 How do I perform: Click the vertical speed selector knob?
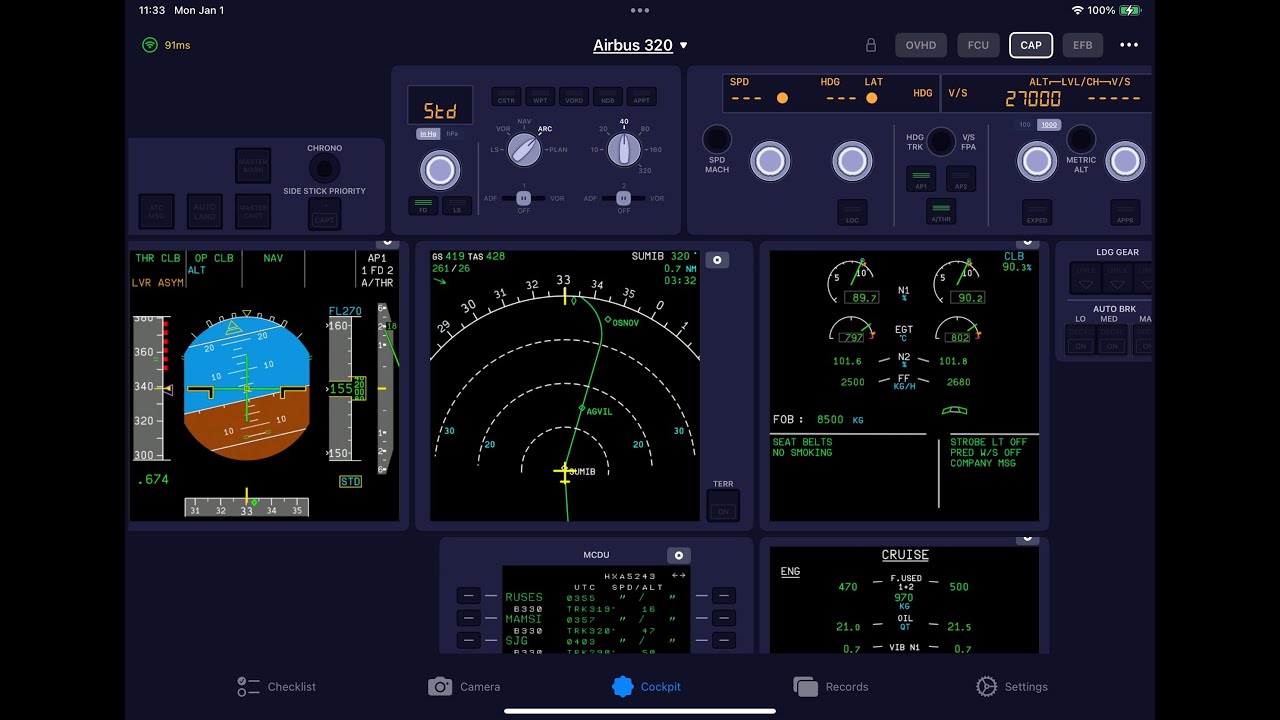tap(1125, 161)
